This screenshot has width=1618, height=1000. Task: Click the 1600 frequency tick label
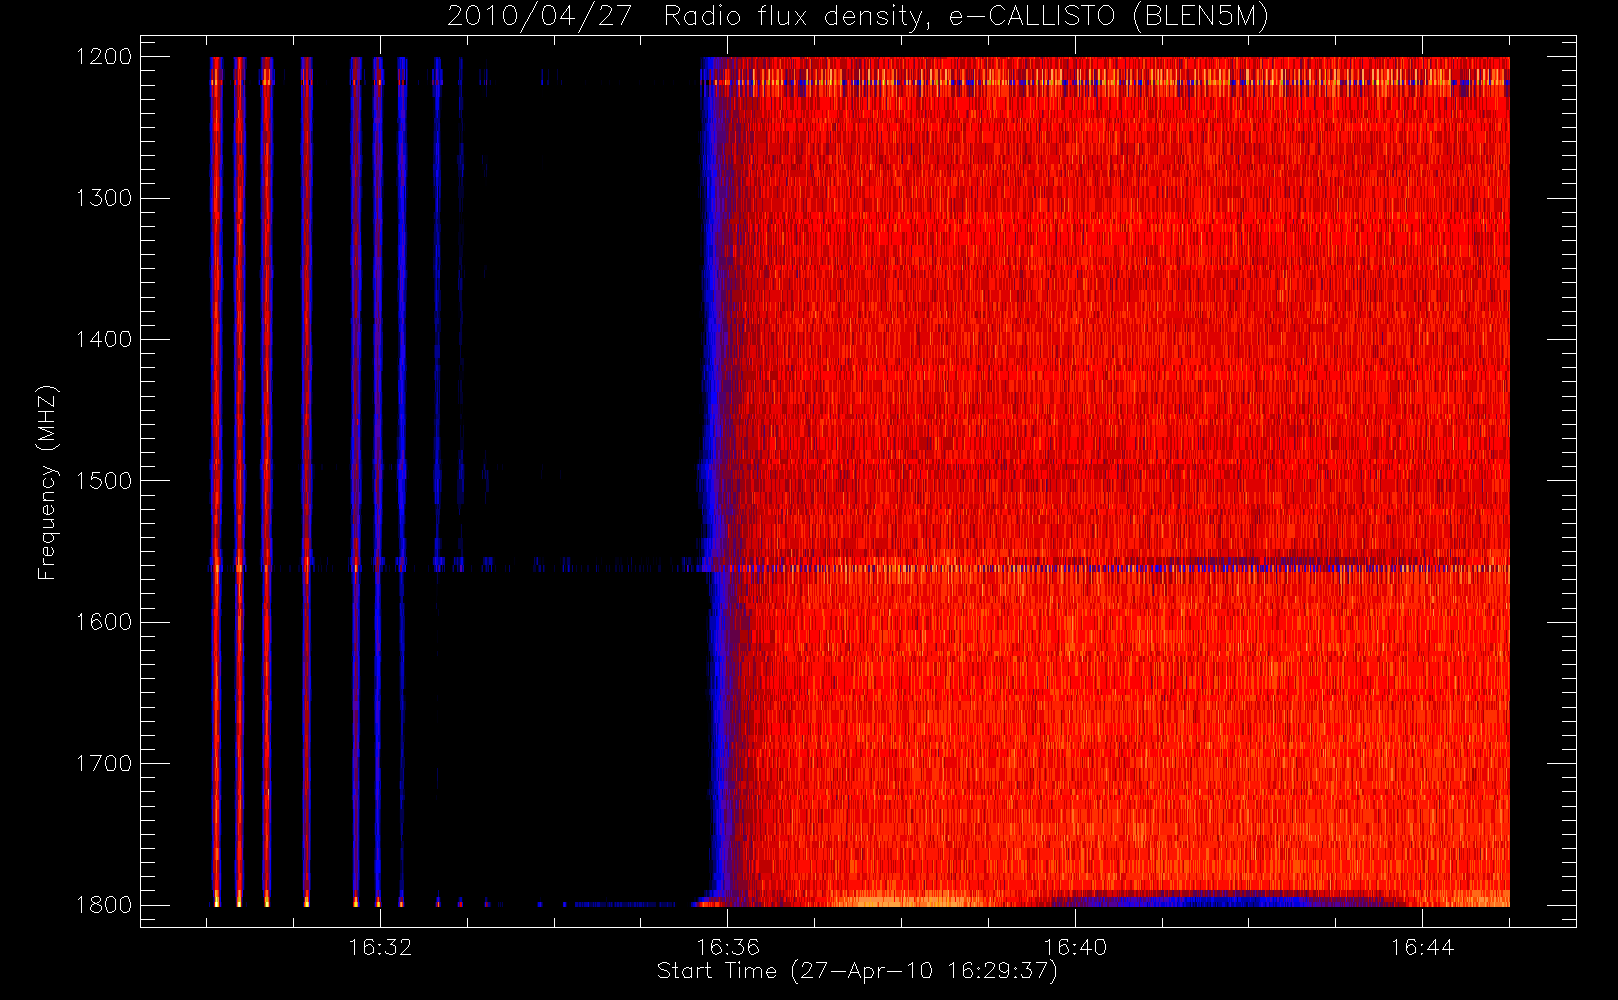pyautogui.click(x=105, y=622)
